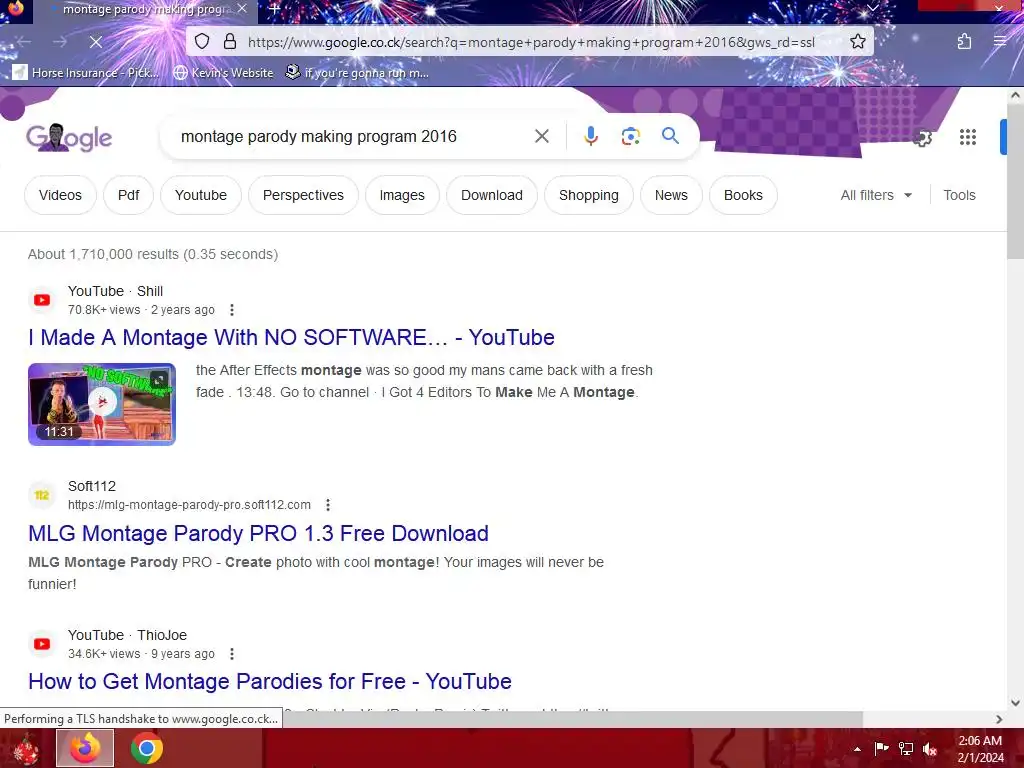
Task: Open the Firefox hamburger application menu
Action: [x=1000, y=42]
